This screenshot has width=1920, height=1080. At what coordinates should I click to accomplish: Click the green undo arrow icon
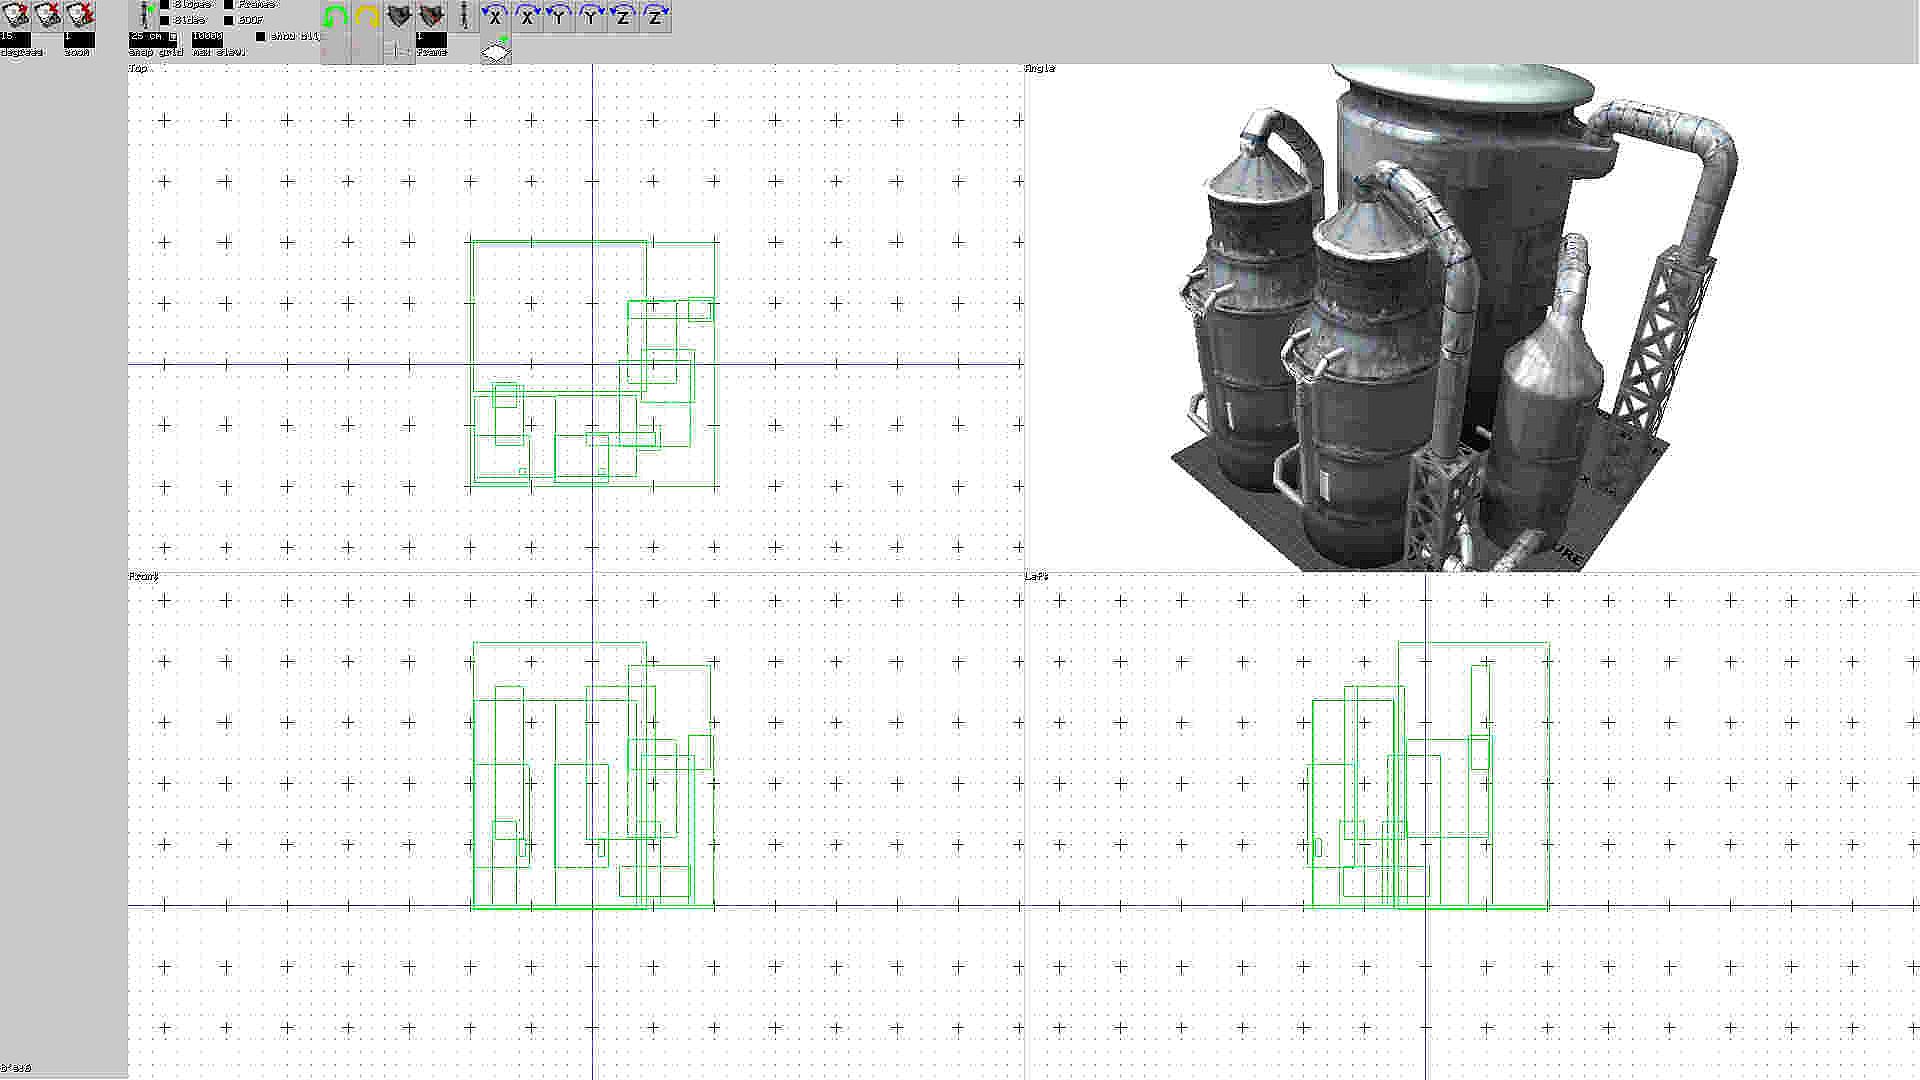point(336,17)
